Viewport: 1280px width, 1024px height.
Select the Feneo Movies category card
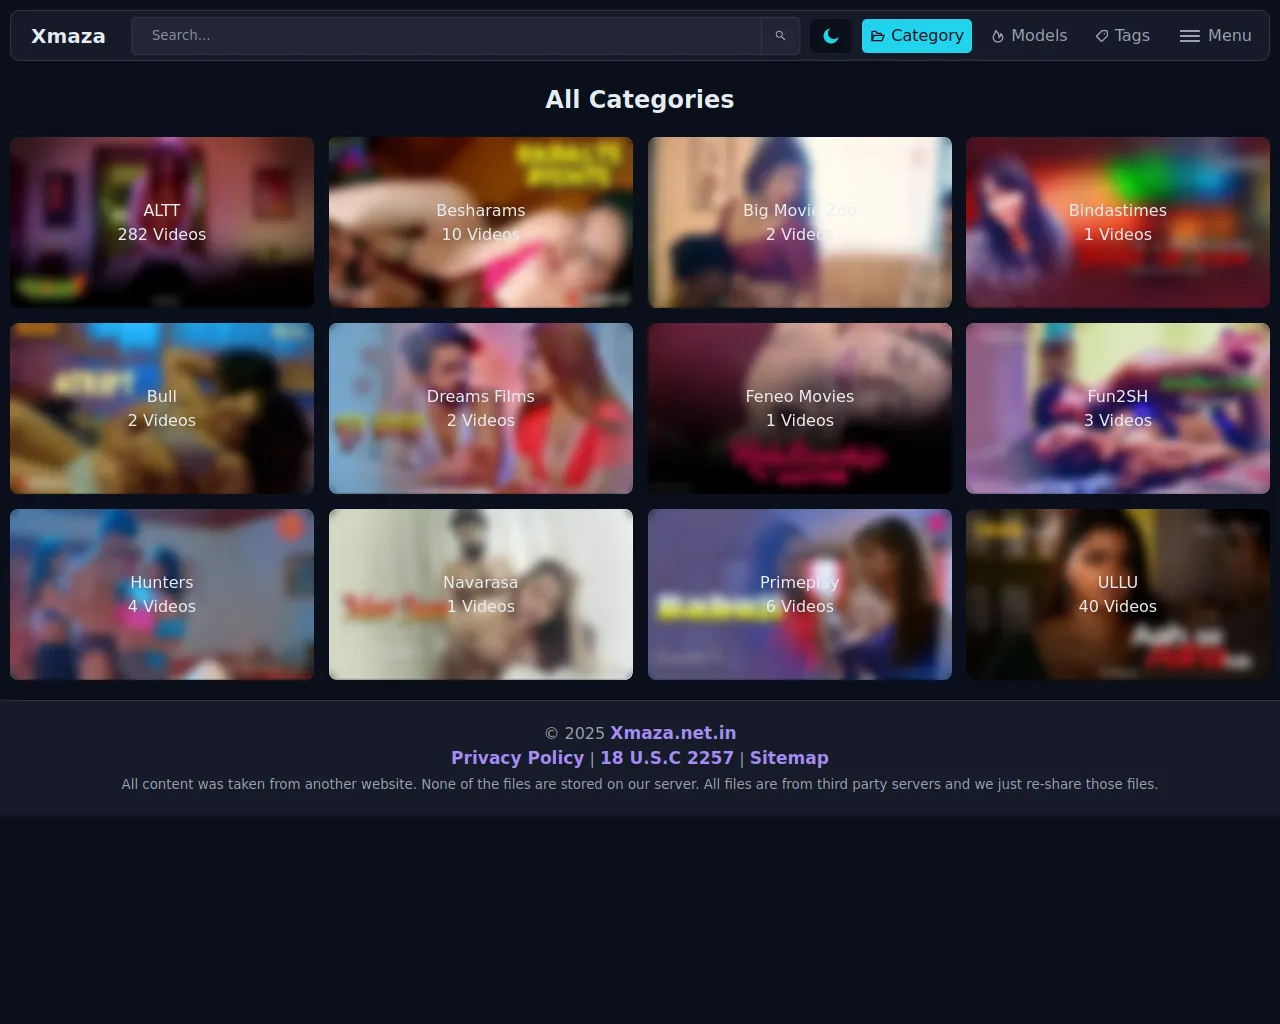click(x=800, y=408)
